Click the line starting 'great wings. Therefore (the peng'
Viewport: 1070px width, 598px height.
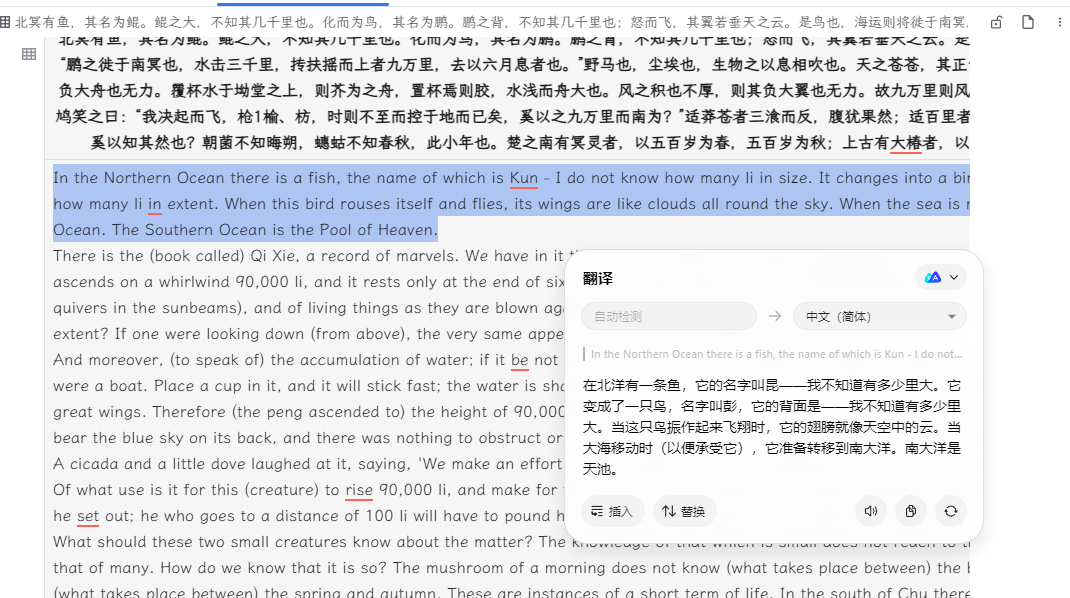(x=308, y=412)
